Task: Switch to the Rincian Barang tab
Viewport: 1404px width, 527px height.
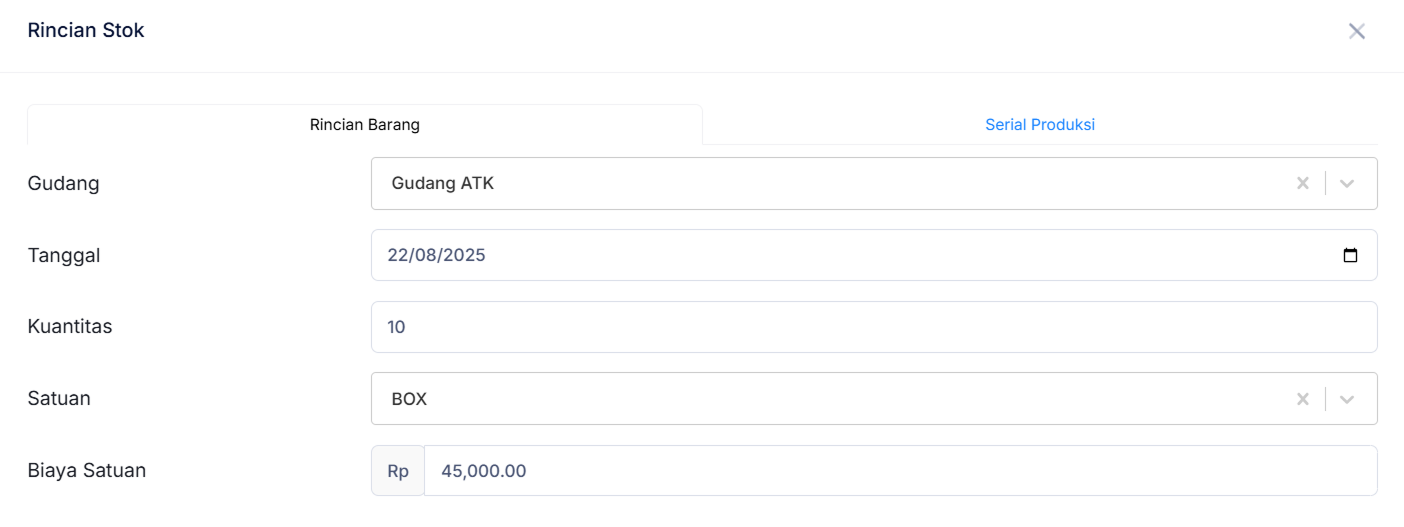Action: click(x=365, y=125)
